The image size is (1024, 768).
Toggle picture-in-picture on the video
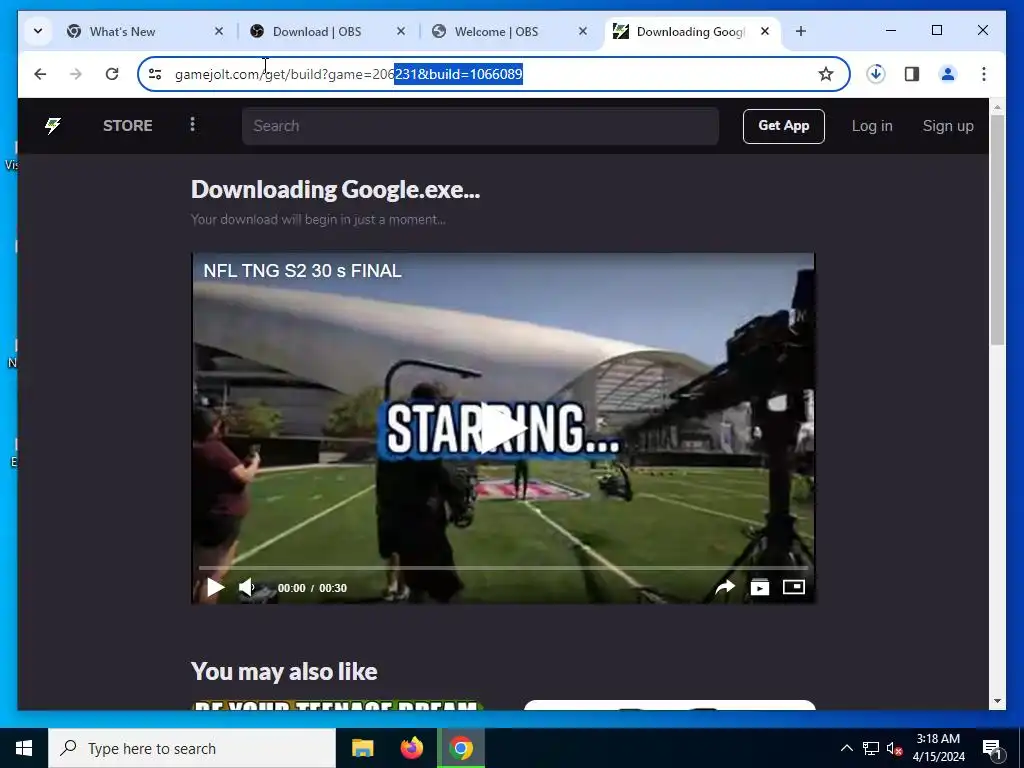coord(793,587)
